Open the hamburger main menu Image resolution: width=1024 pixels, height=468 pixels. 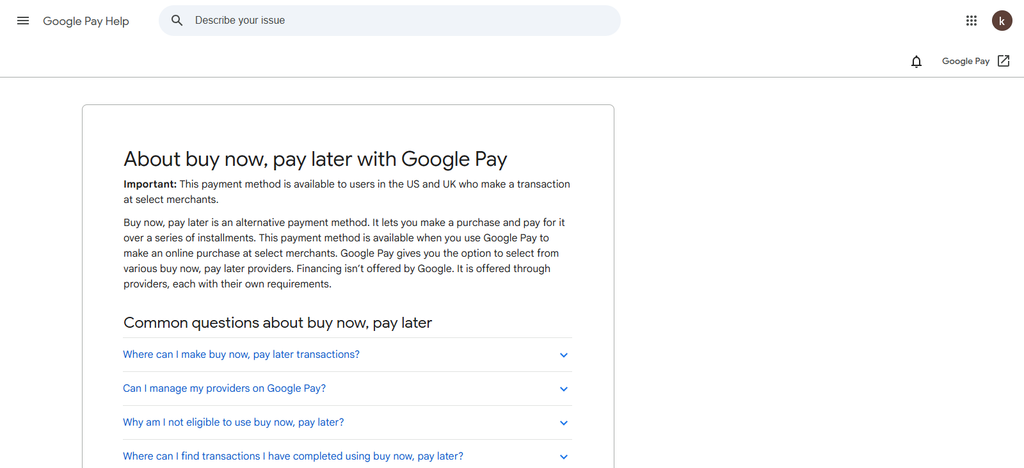[23, 21]
